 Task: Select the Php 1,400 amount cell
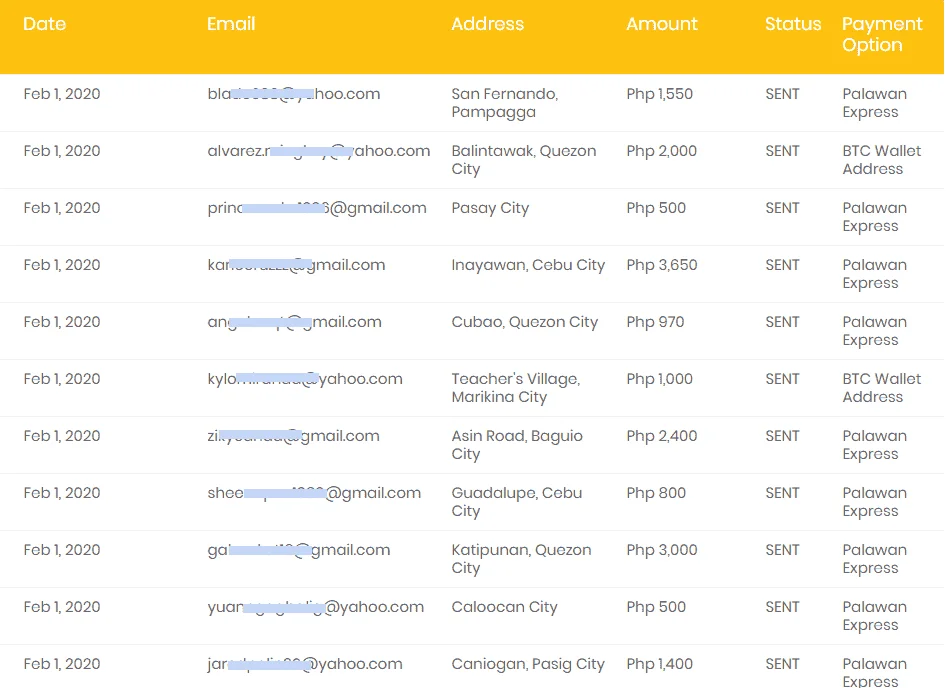pyautogui.click(x=659, y=664)
